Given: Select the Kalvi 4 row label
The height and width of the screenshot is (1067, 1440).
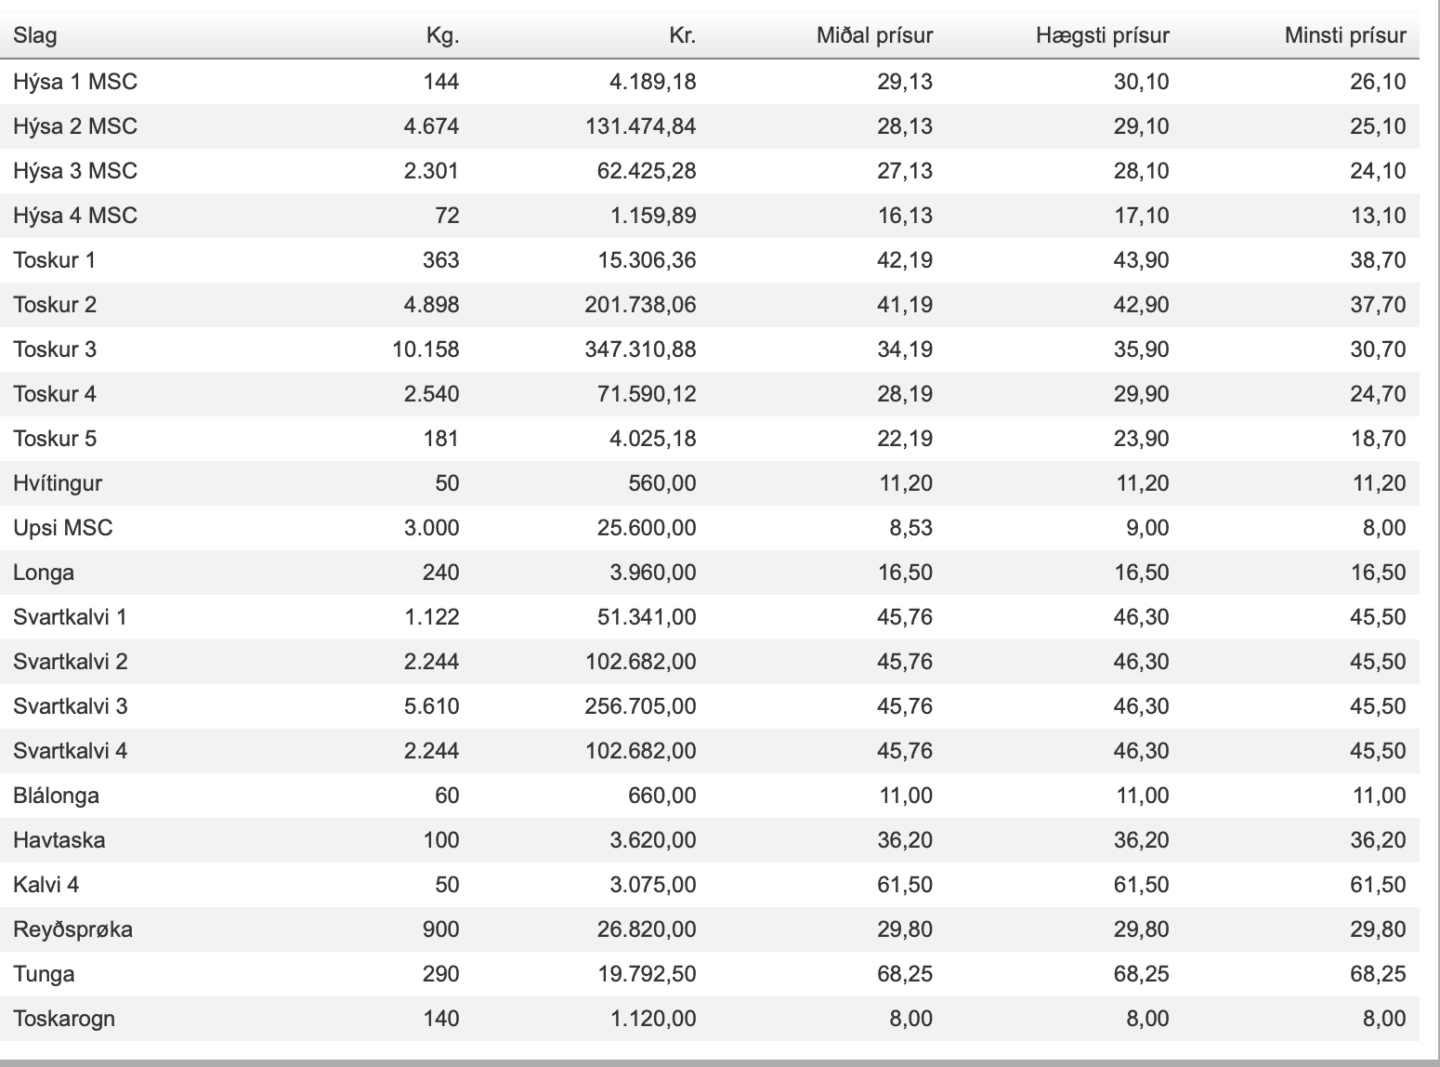Looking at the screenshot, I should 46,885.
